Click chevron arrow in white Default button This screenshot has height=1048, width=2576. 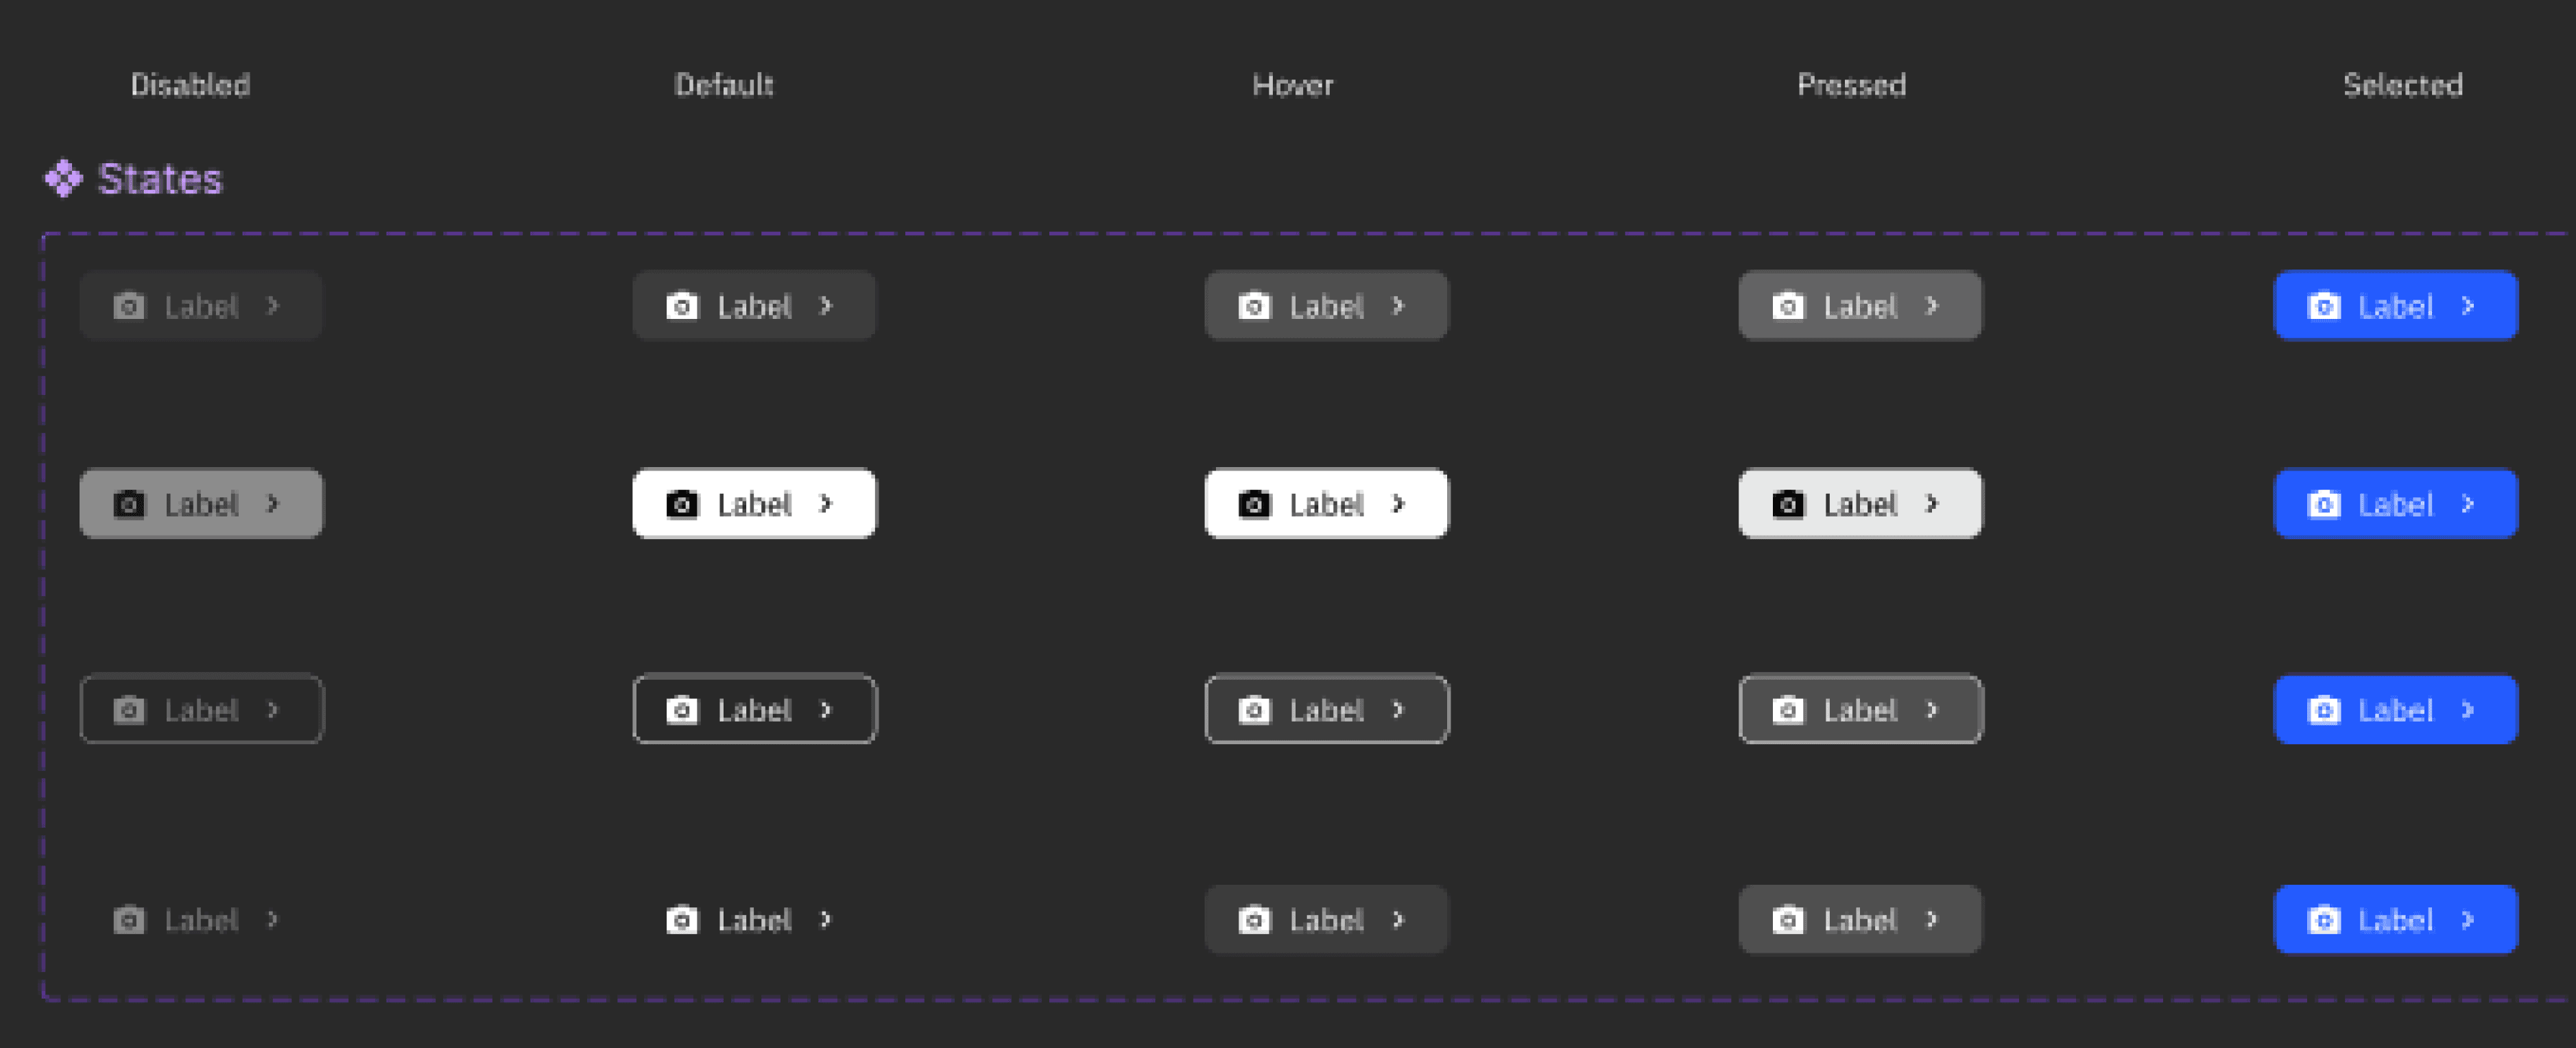(x=826, y=504)
